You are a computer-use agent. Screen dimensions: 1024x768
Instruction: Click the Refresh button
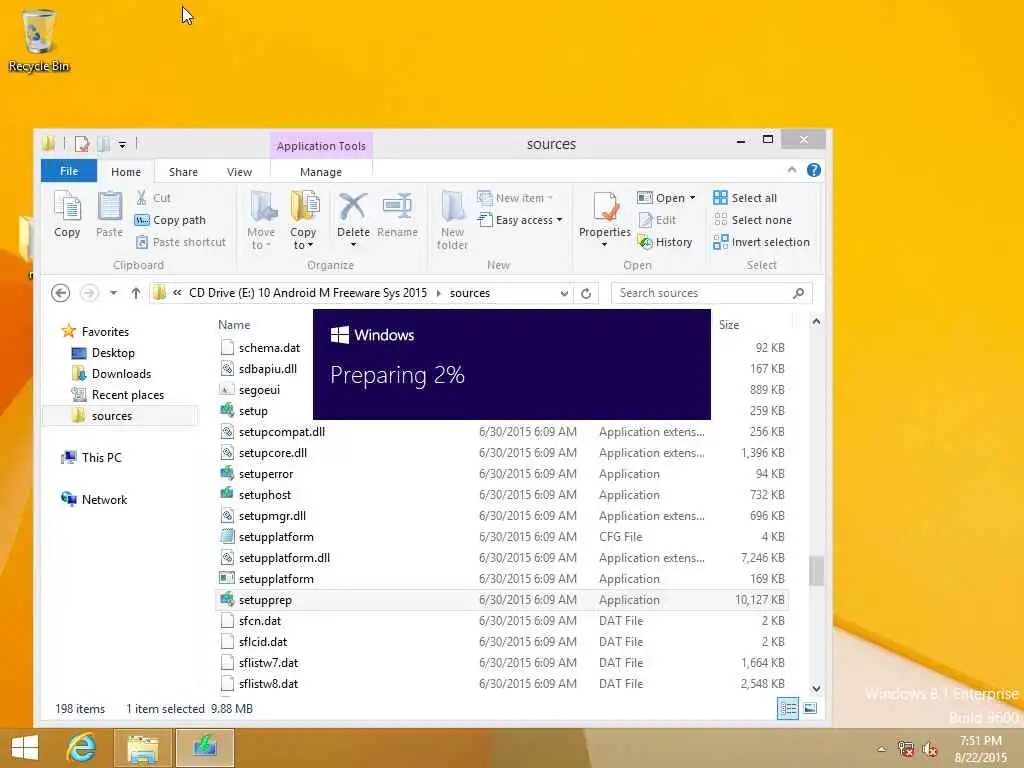pos(586,294)
